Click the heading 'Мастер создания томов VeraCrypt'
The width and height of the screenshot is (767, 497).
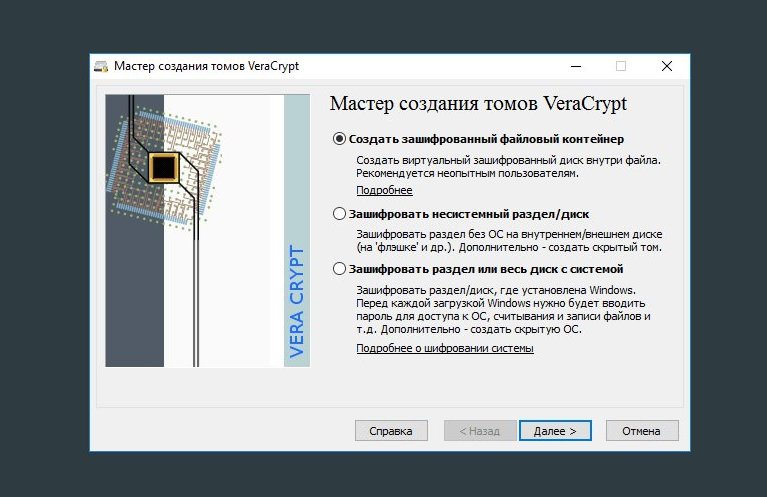478,104
